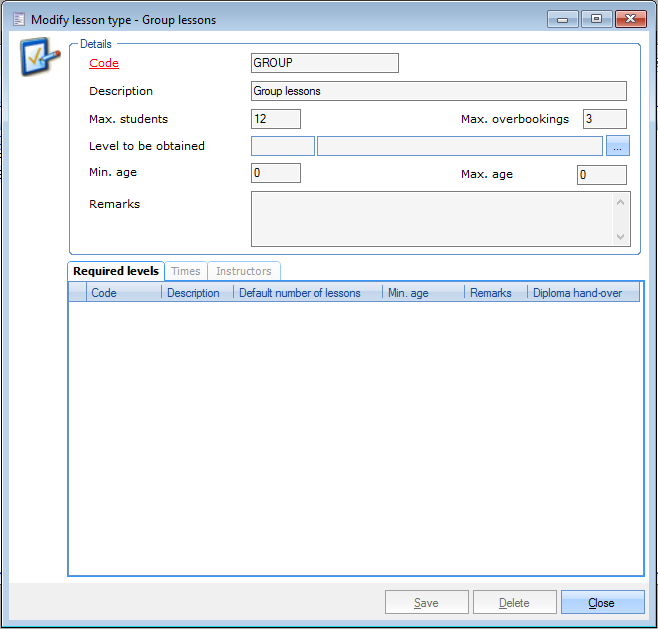The width and height of the screenshot is (658, 629).
Task: Focus the Min. age field
Action: 275,173
